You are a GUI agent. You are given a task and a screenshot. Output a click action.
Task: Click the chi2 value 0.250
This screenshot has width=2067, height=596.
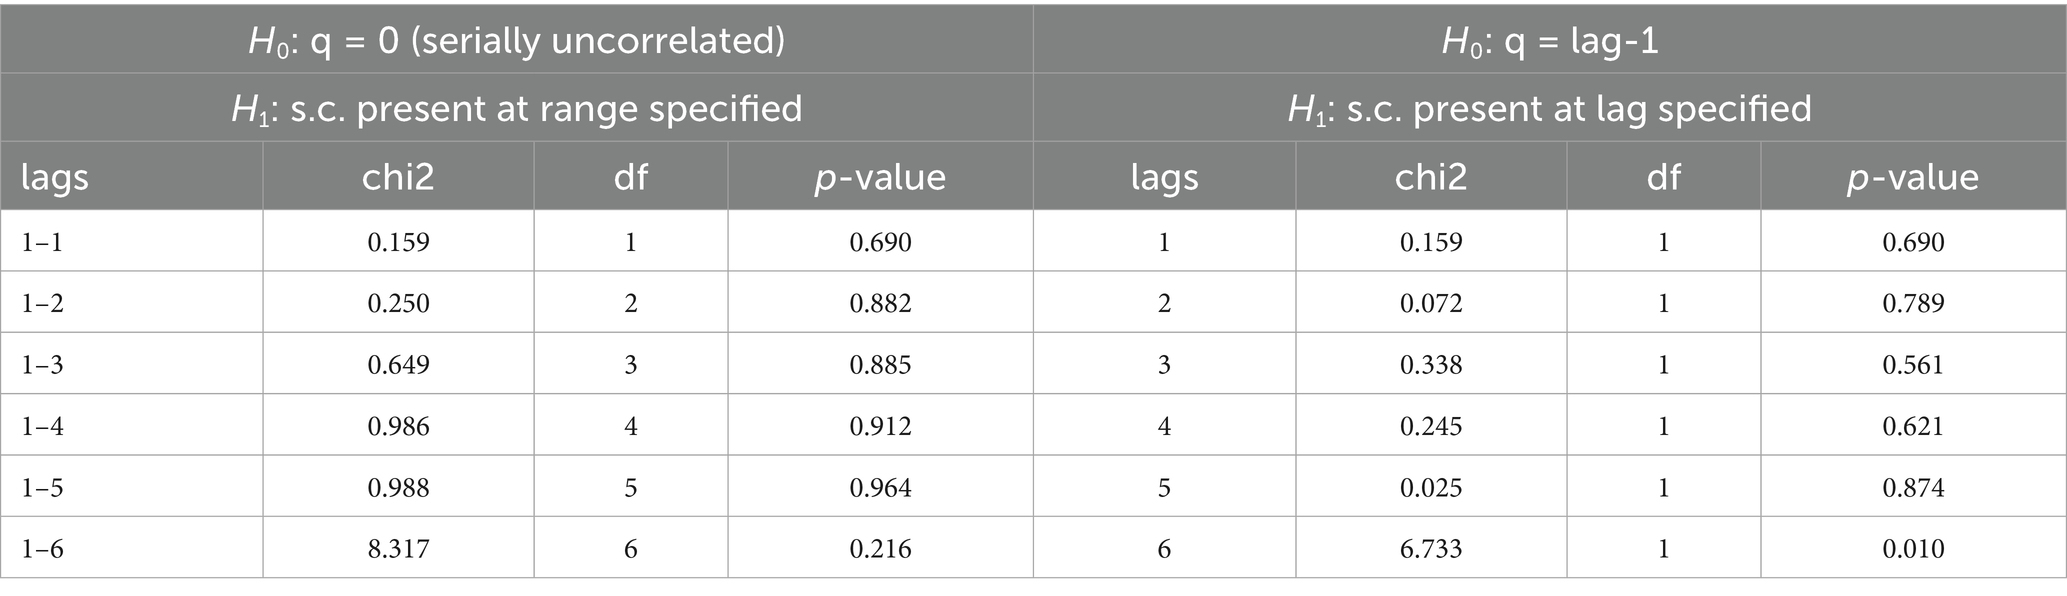pos(398,303)
